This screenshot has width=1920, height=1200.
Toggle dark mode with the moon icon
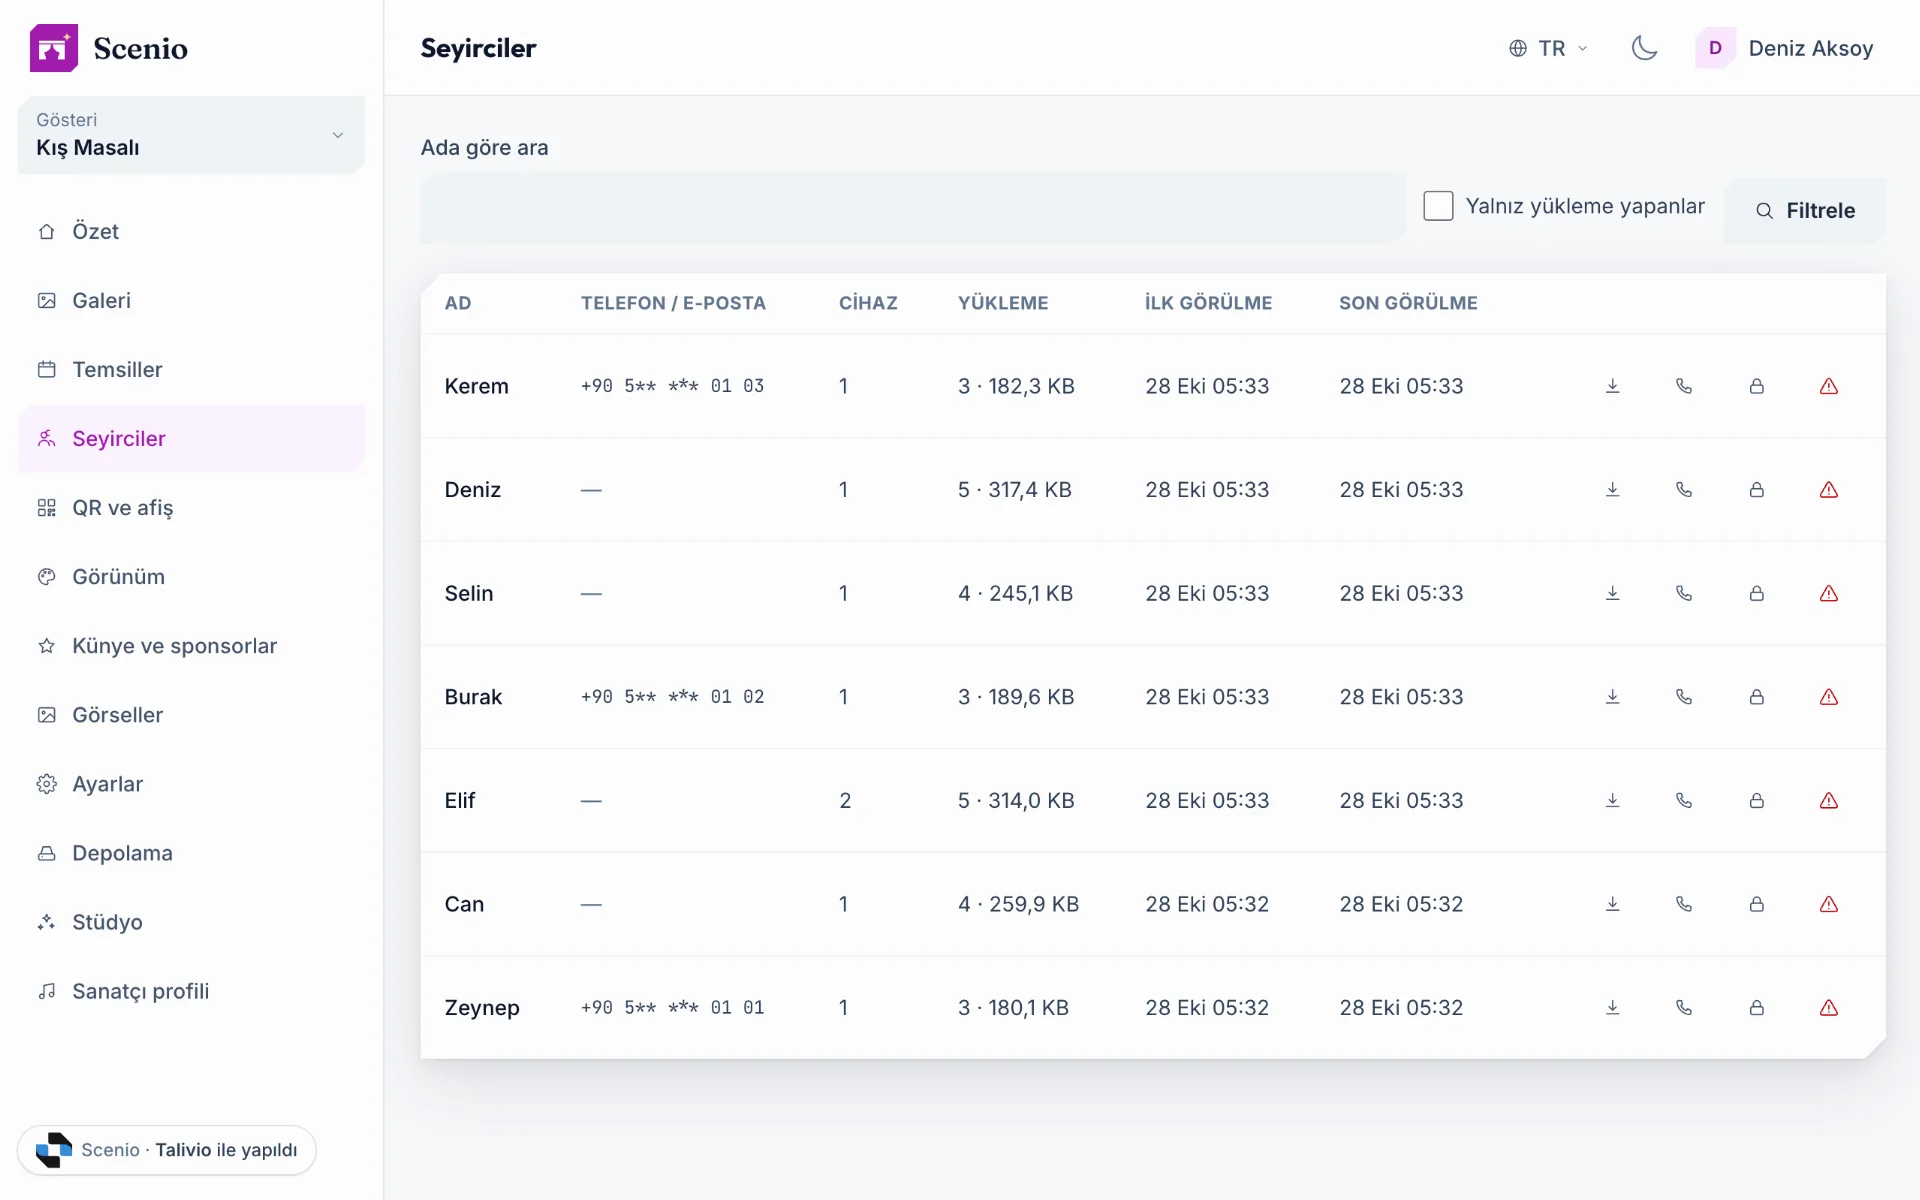tap(1644, 48)
